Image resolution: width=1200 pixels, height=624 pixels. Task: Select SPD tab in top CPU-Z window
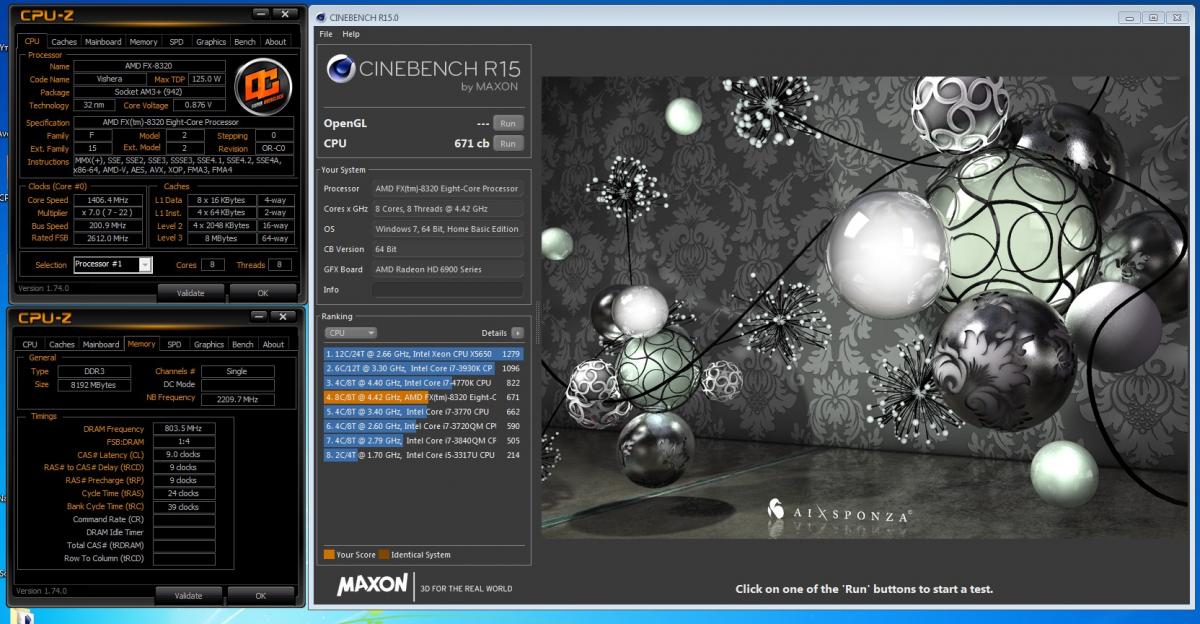pyautogui.click(x=176, y=42)
